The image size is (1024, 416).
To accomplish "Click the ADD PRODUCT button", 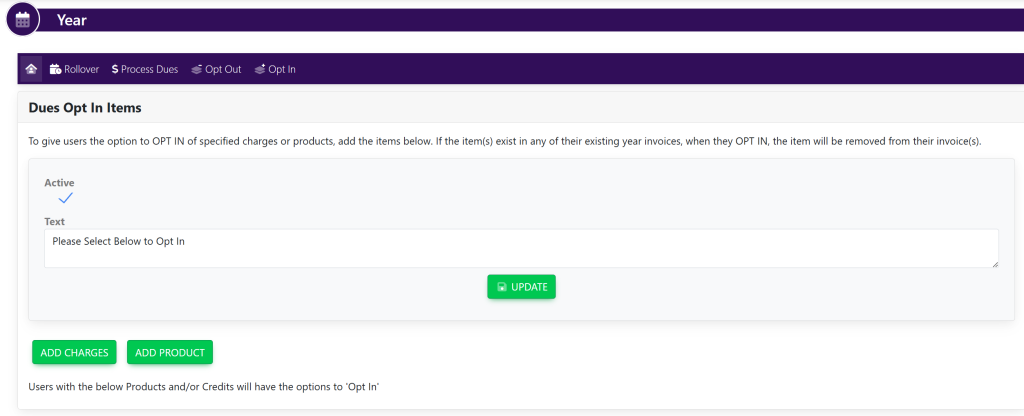I will [170, 352].
